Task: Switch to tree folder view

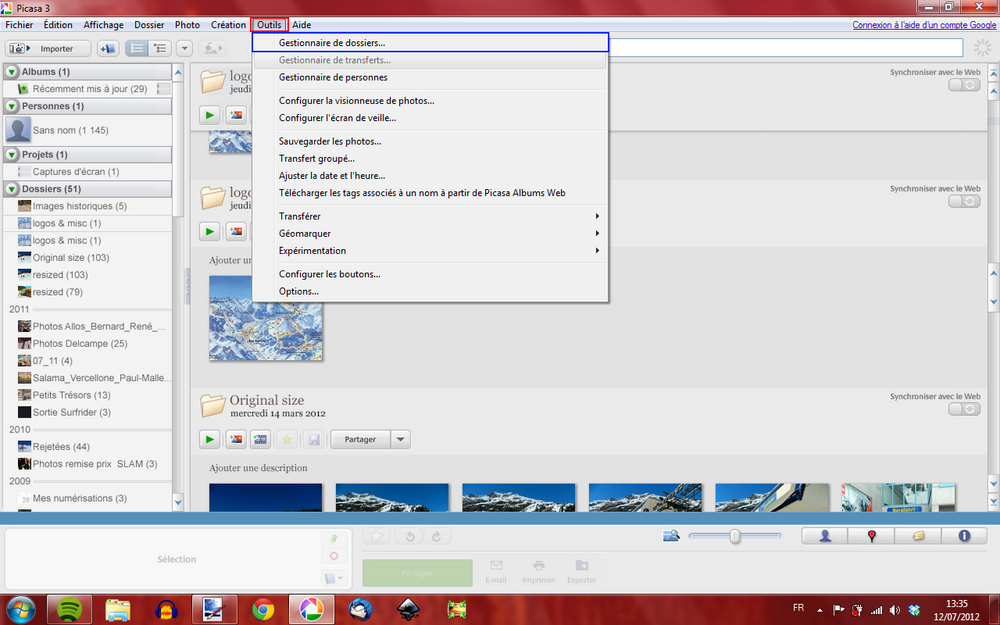Action: tap(159, 48)
